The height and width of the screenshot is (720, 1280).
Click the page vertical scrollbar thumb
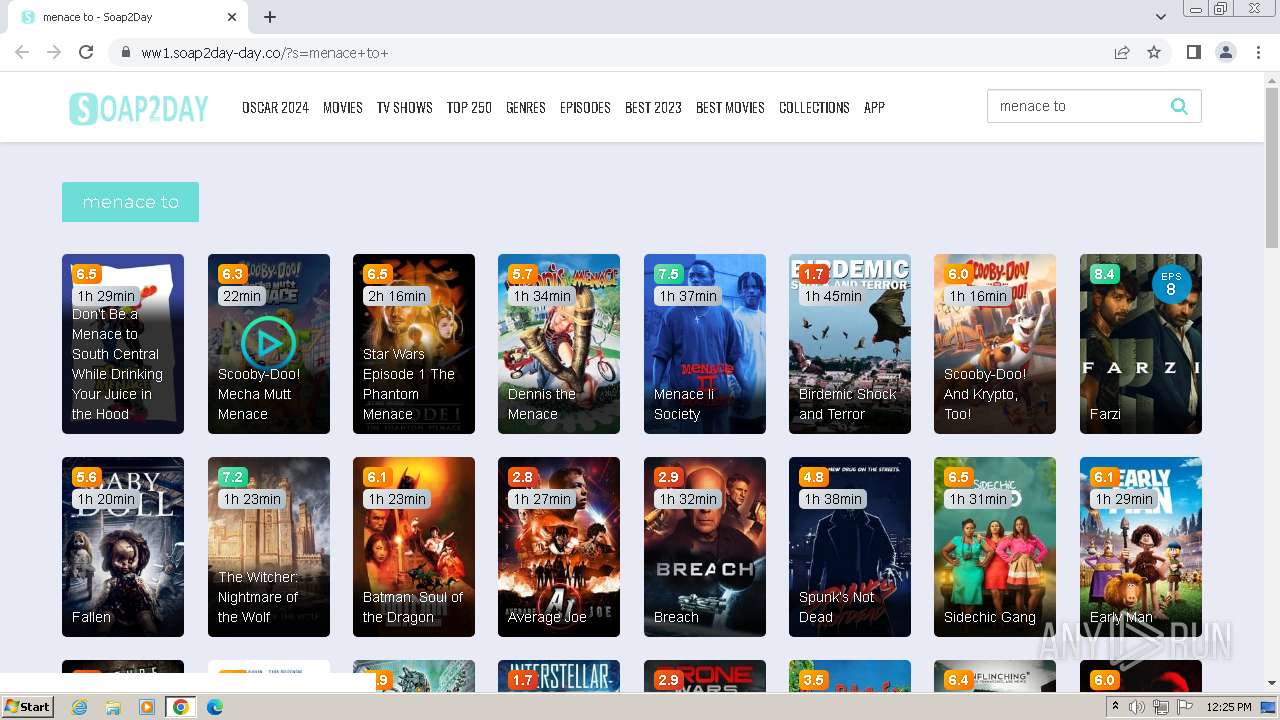pos(1272,168)
